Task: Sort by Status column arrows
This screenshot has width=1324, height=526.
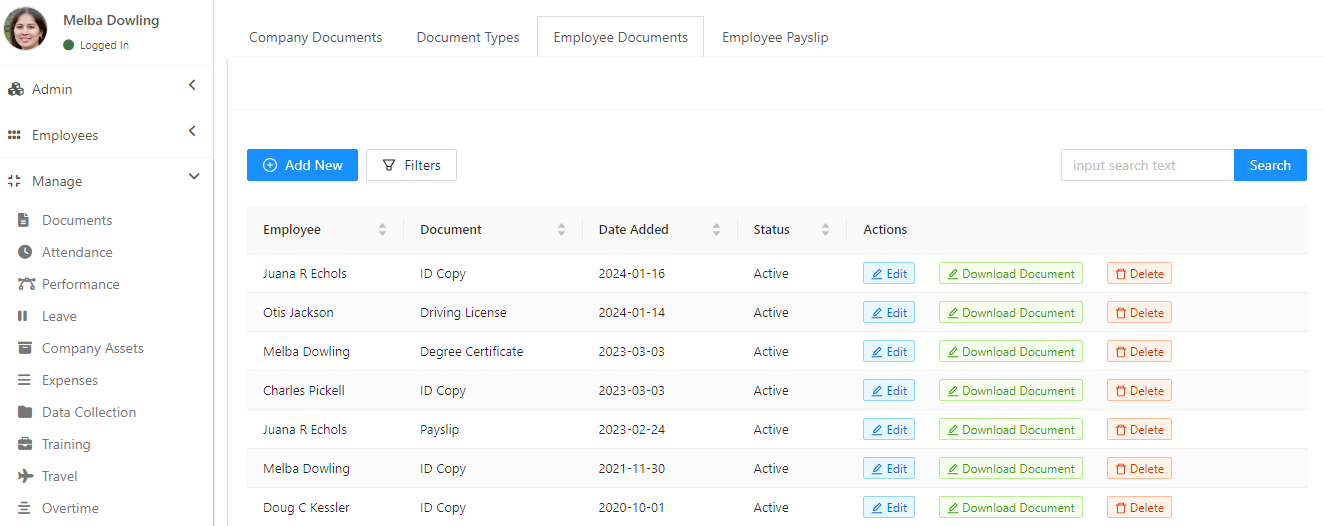Action: pos(825,229)
